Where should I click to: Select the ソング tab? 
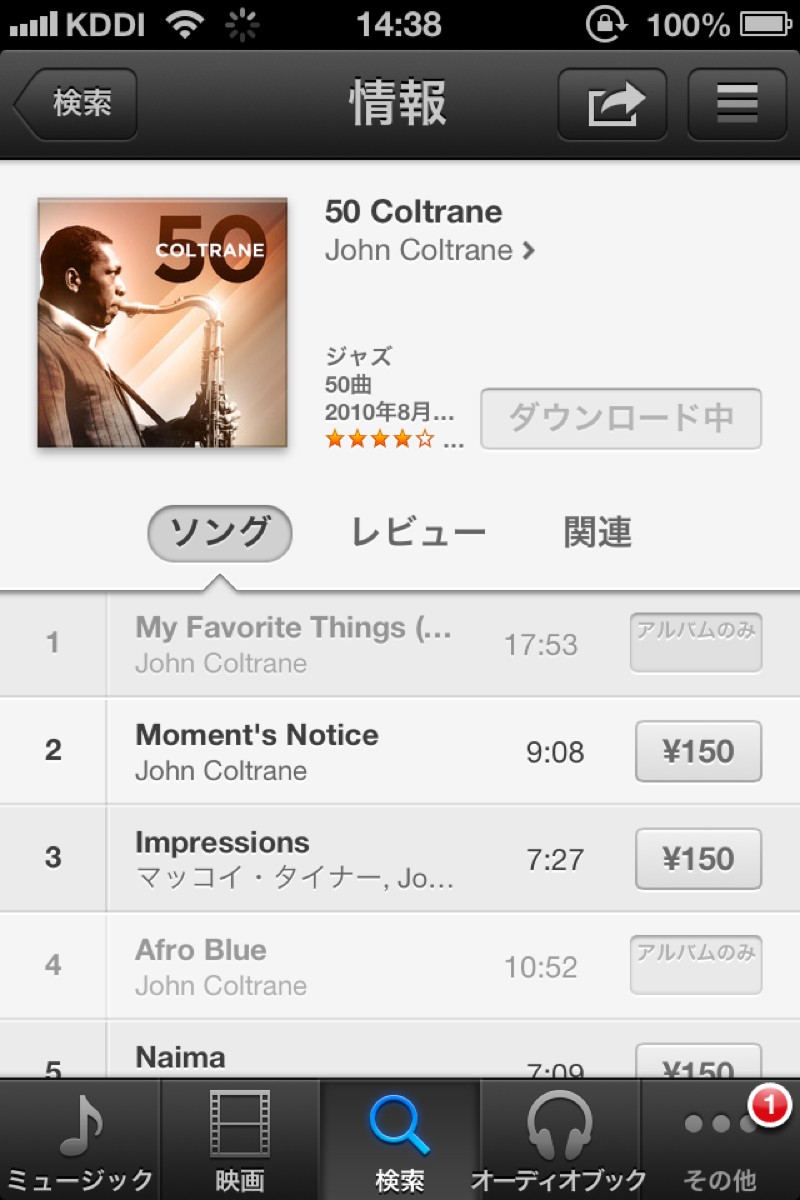pyautogui.click(x=219, y=533)
